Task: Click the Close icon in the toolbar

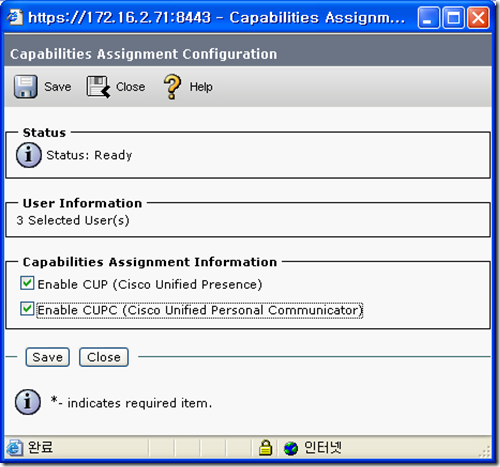Action: point(98,87)
